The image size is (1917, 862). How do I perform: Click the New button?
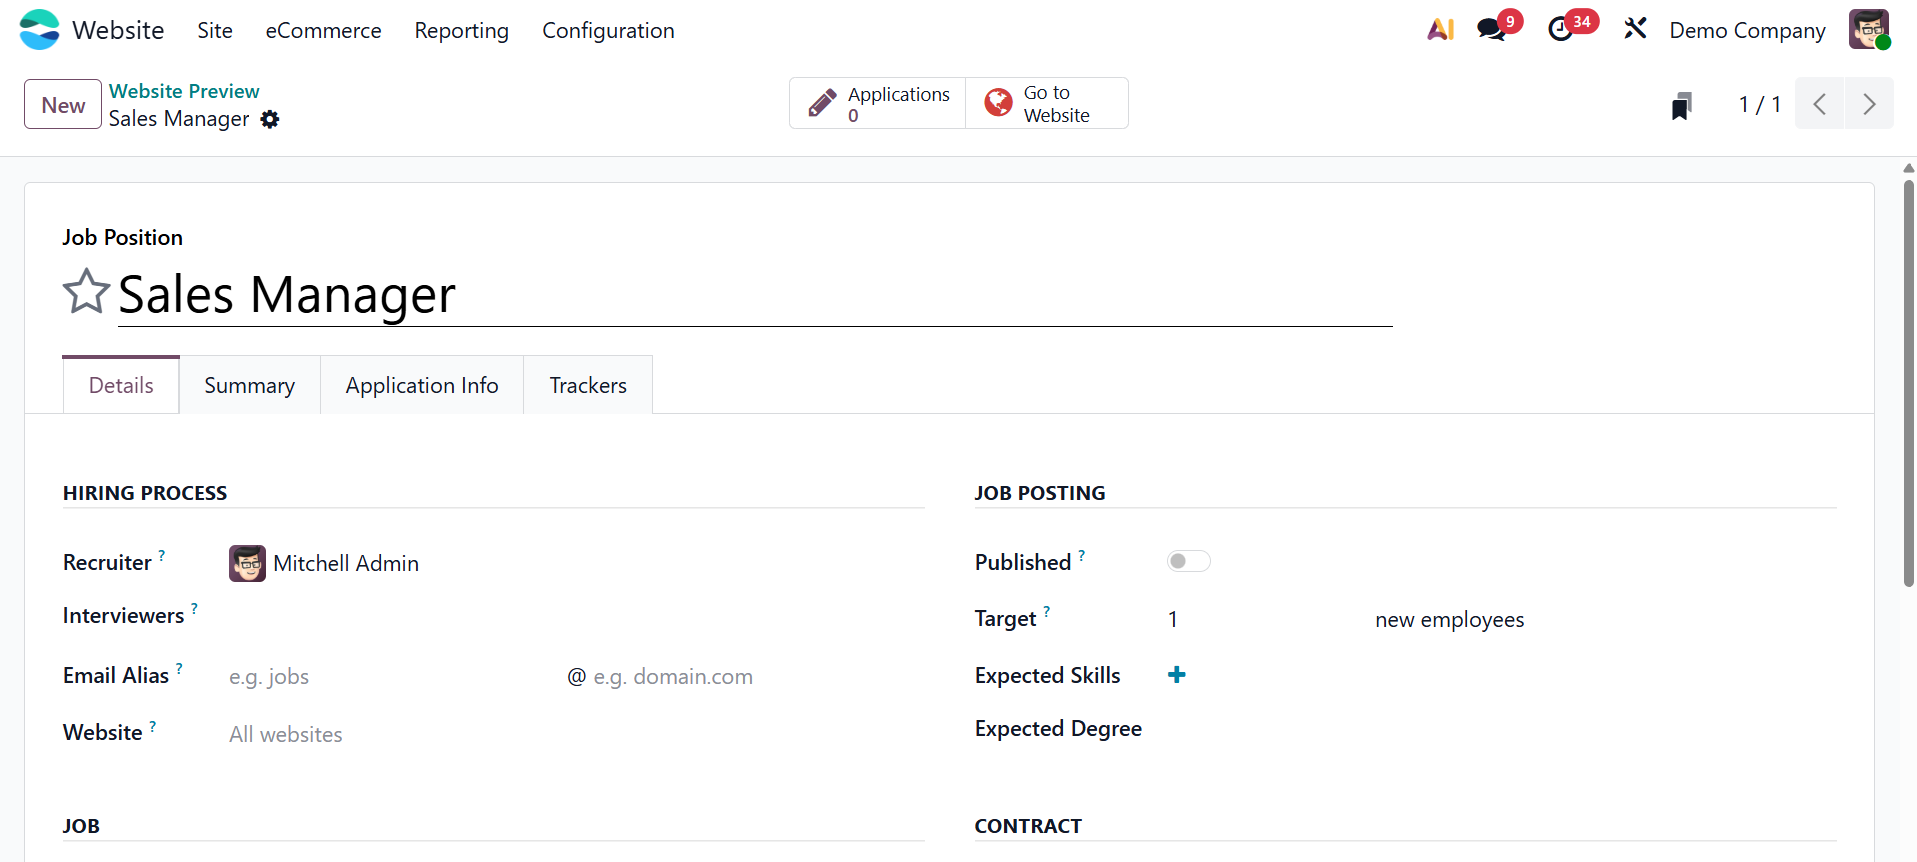[x=63, y=105]
